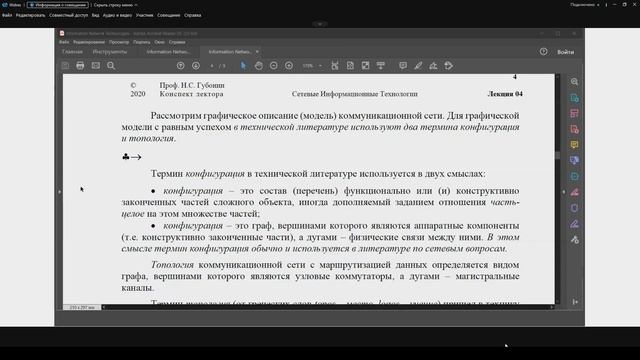Image resolution: width=640 pixels, height=360 pixels.
Task: Zoom out using the minus circle icon
Action: pyautogui.click(x=273, y=66)
